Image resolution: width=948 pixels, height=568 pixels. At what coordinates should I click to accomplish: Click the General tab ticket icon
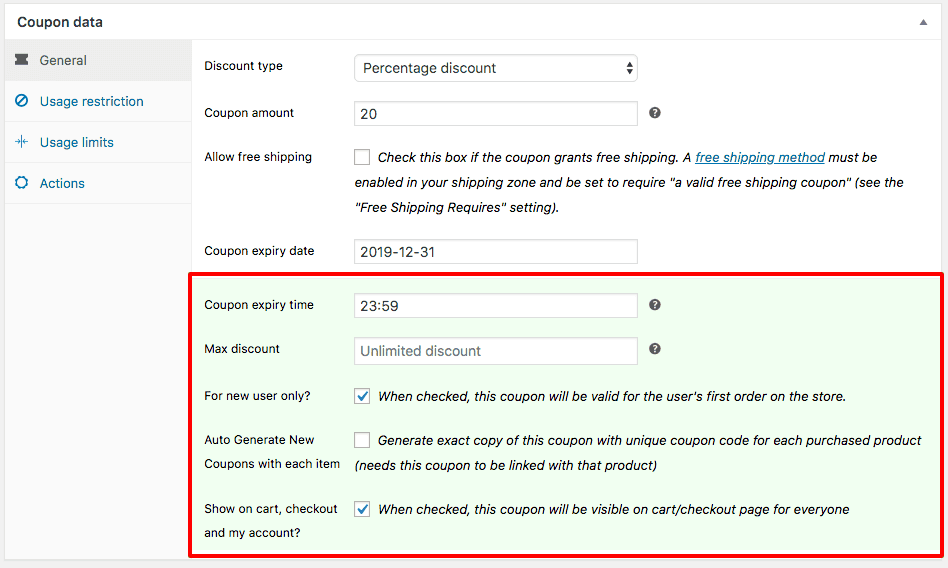click(x=22, y=59)
